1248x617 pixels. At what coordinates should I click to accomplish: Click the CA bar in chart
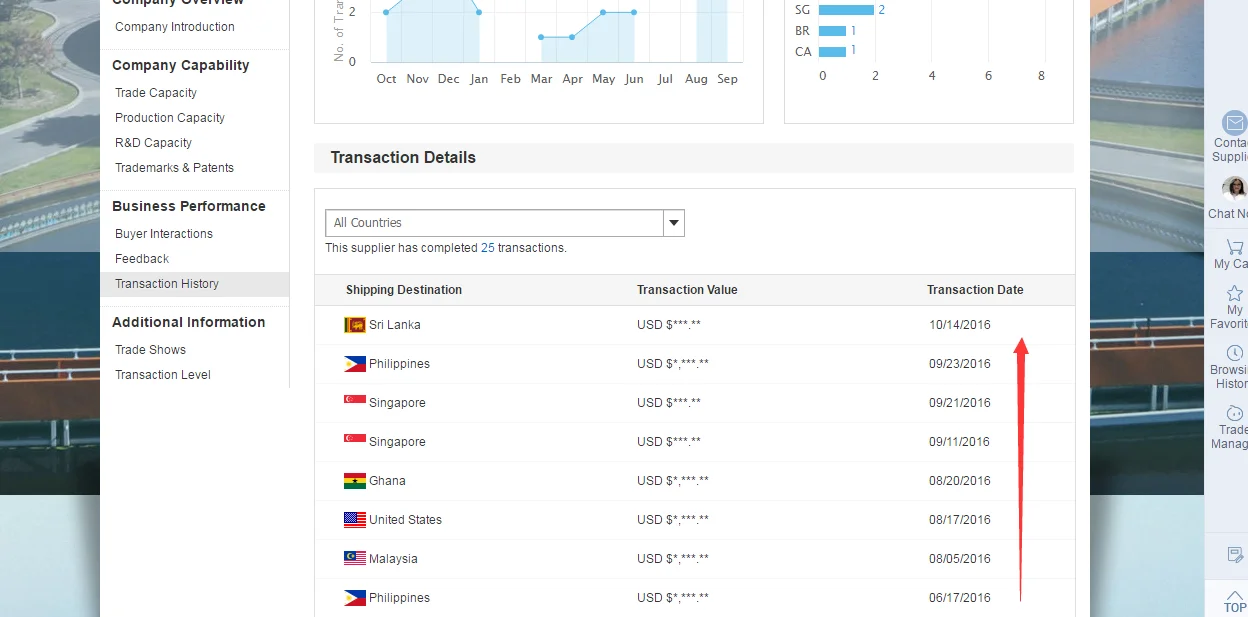[832, 51]
